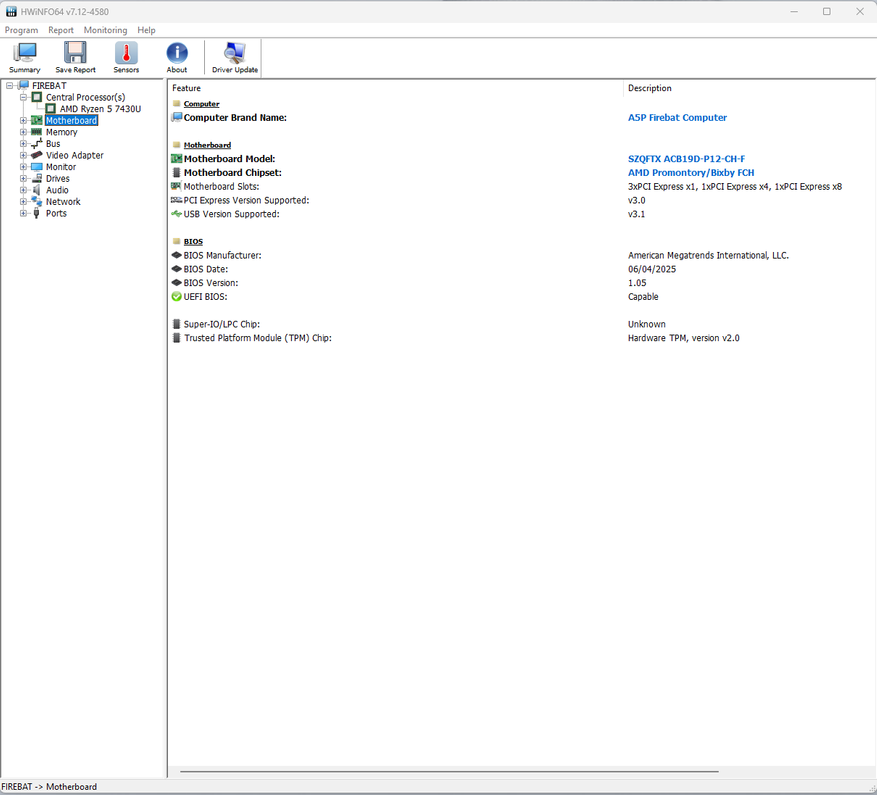Viewport: 877px width, 795px height.
Task: Click the BIOS Manufacturer row
Action: click(521, 255)
